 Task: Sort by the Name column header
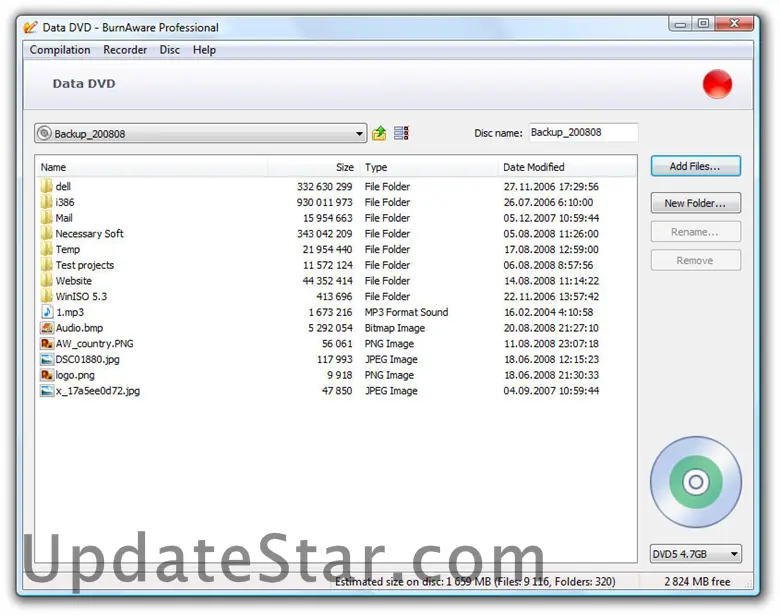click(151, 167)
